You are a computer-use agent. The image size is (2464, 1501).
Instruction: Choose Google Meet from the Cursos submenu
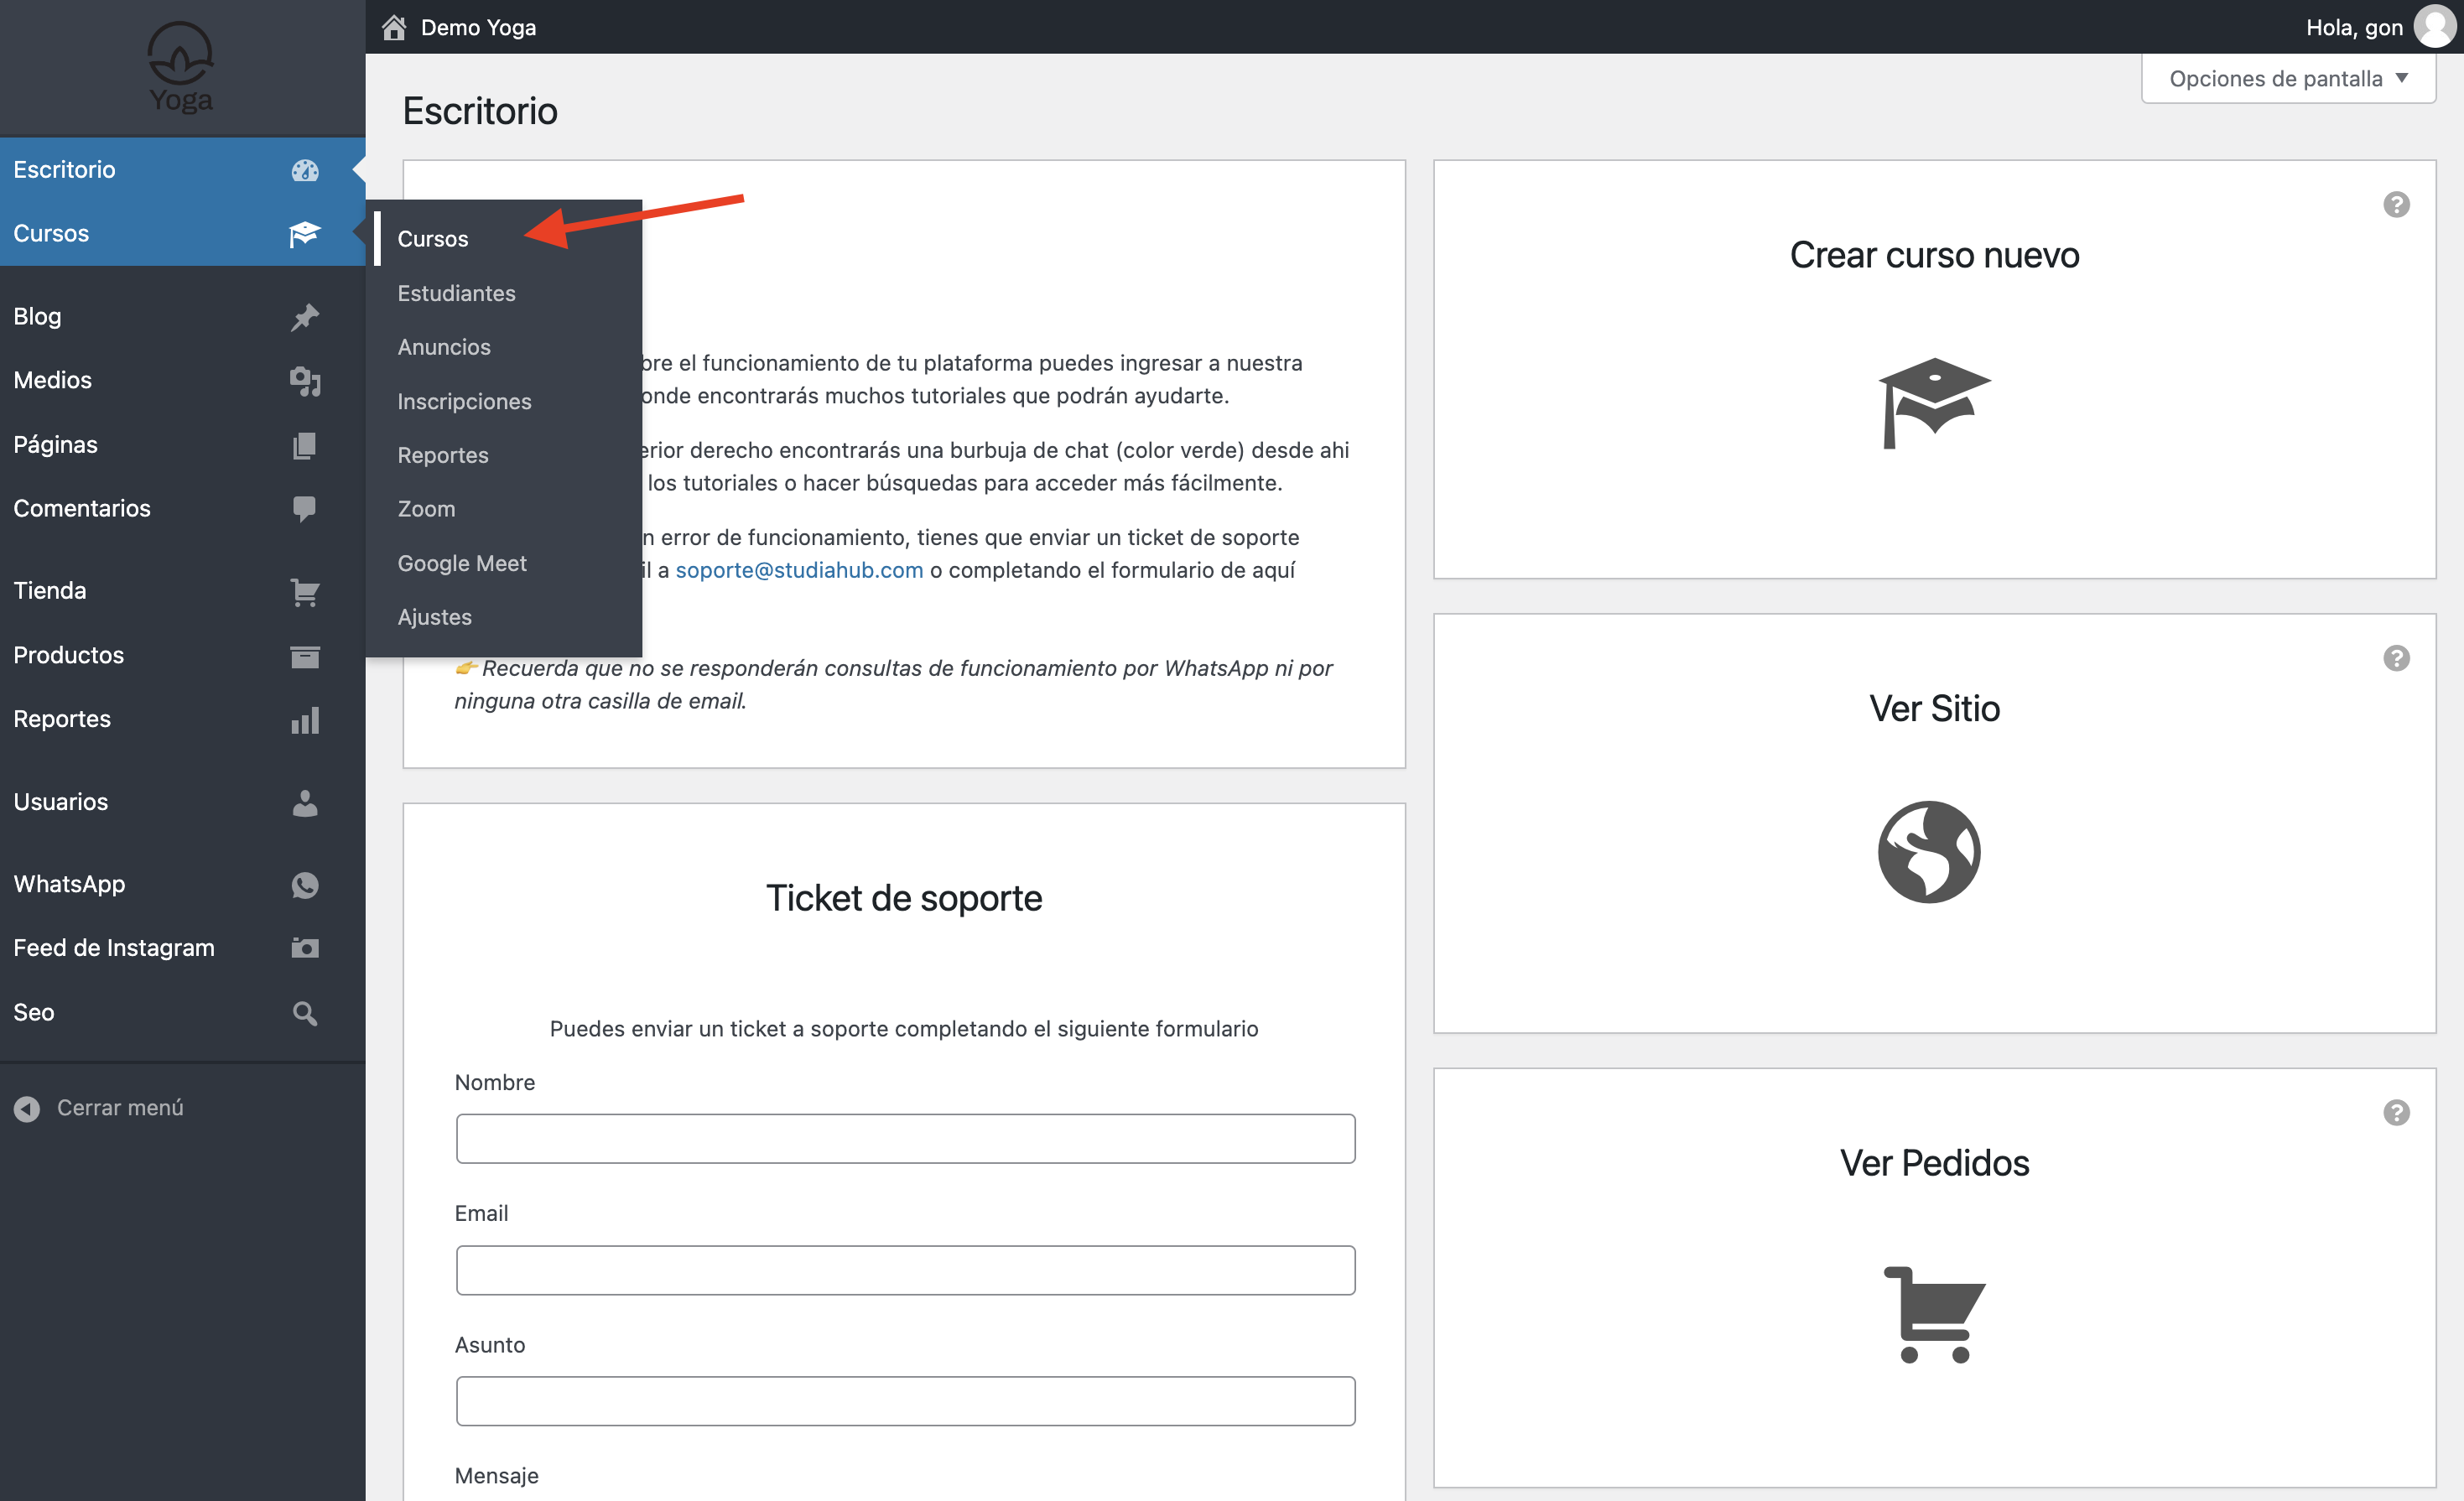click(x=461, y=563)
